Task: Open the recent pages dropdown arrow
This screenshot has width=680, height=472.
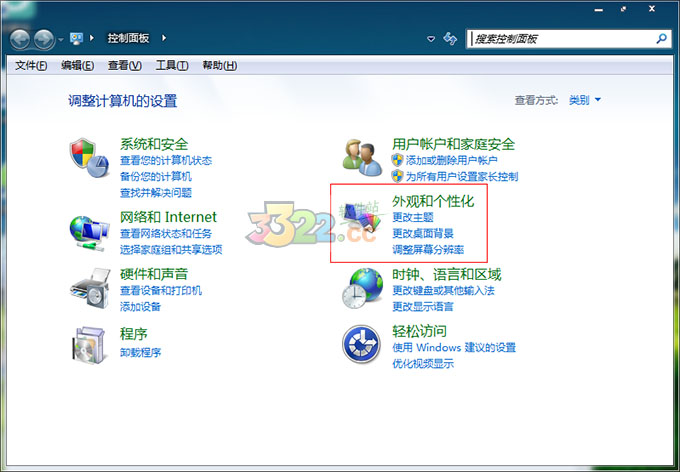Action: [61, 39]
